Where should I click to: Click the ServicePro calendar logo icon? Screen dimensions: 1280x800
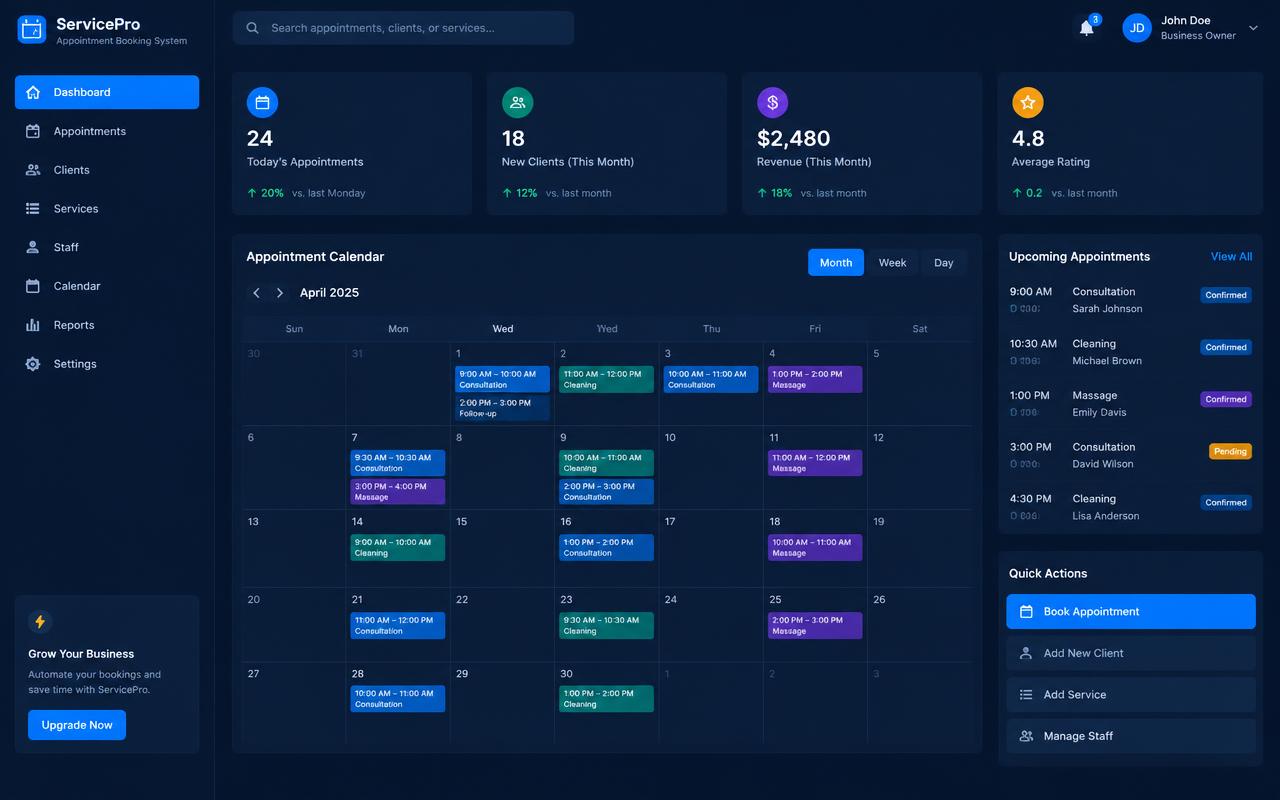tap(32, 30)
